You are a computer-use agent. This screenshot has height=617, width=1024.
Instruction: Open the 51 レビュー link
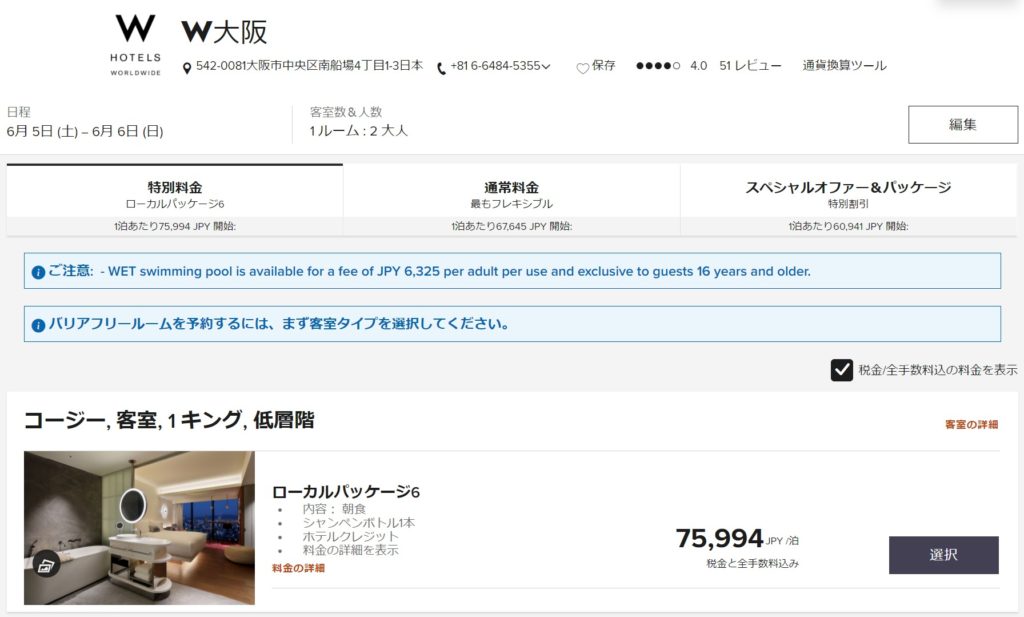pyautogui.click(x=750, y=66)
